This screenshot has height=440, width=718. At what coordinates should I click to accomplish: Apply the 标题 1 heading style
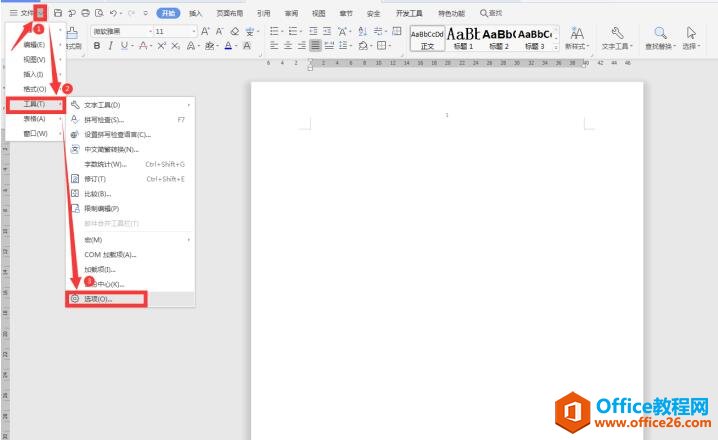click(463, 38)
